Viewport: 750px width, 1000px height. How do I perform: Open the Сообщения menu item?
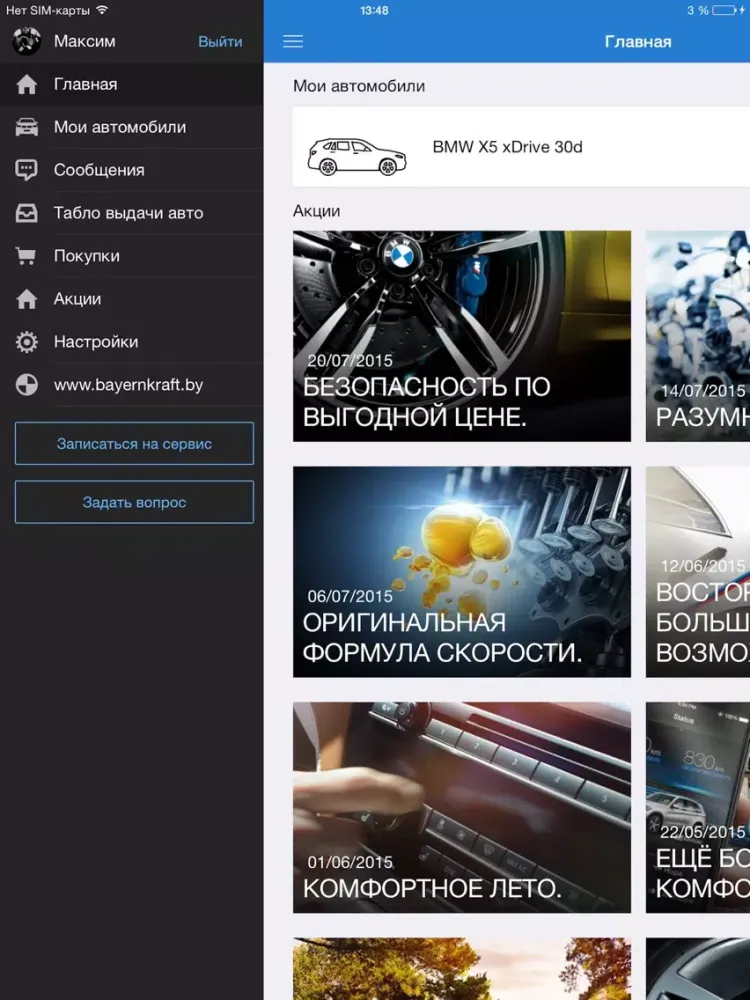tap(99, 170)
